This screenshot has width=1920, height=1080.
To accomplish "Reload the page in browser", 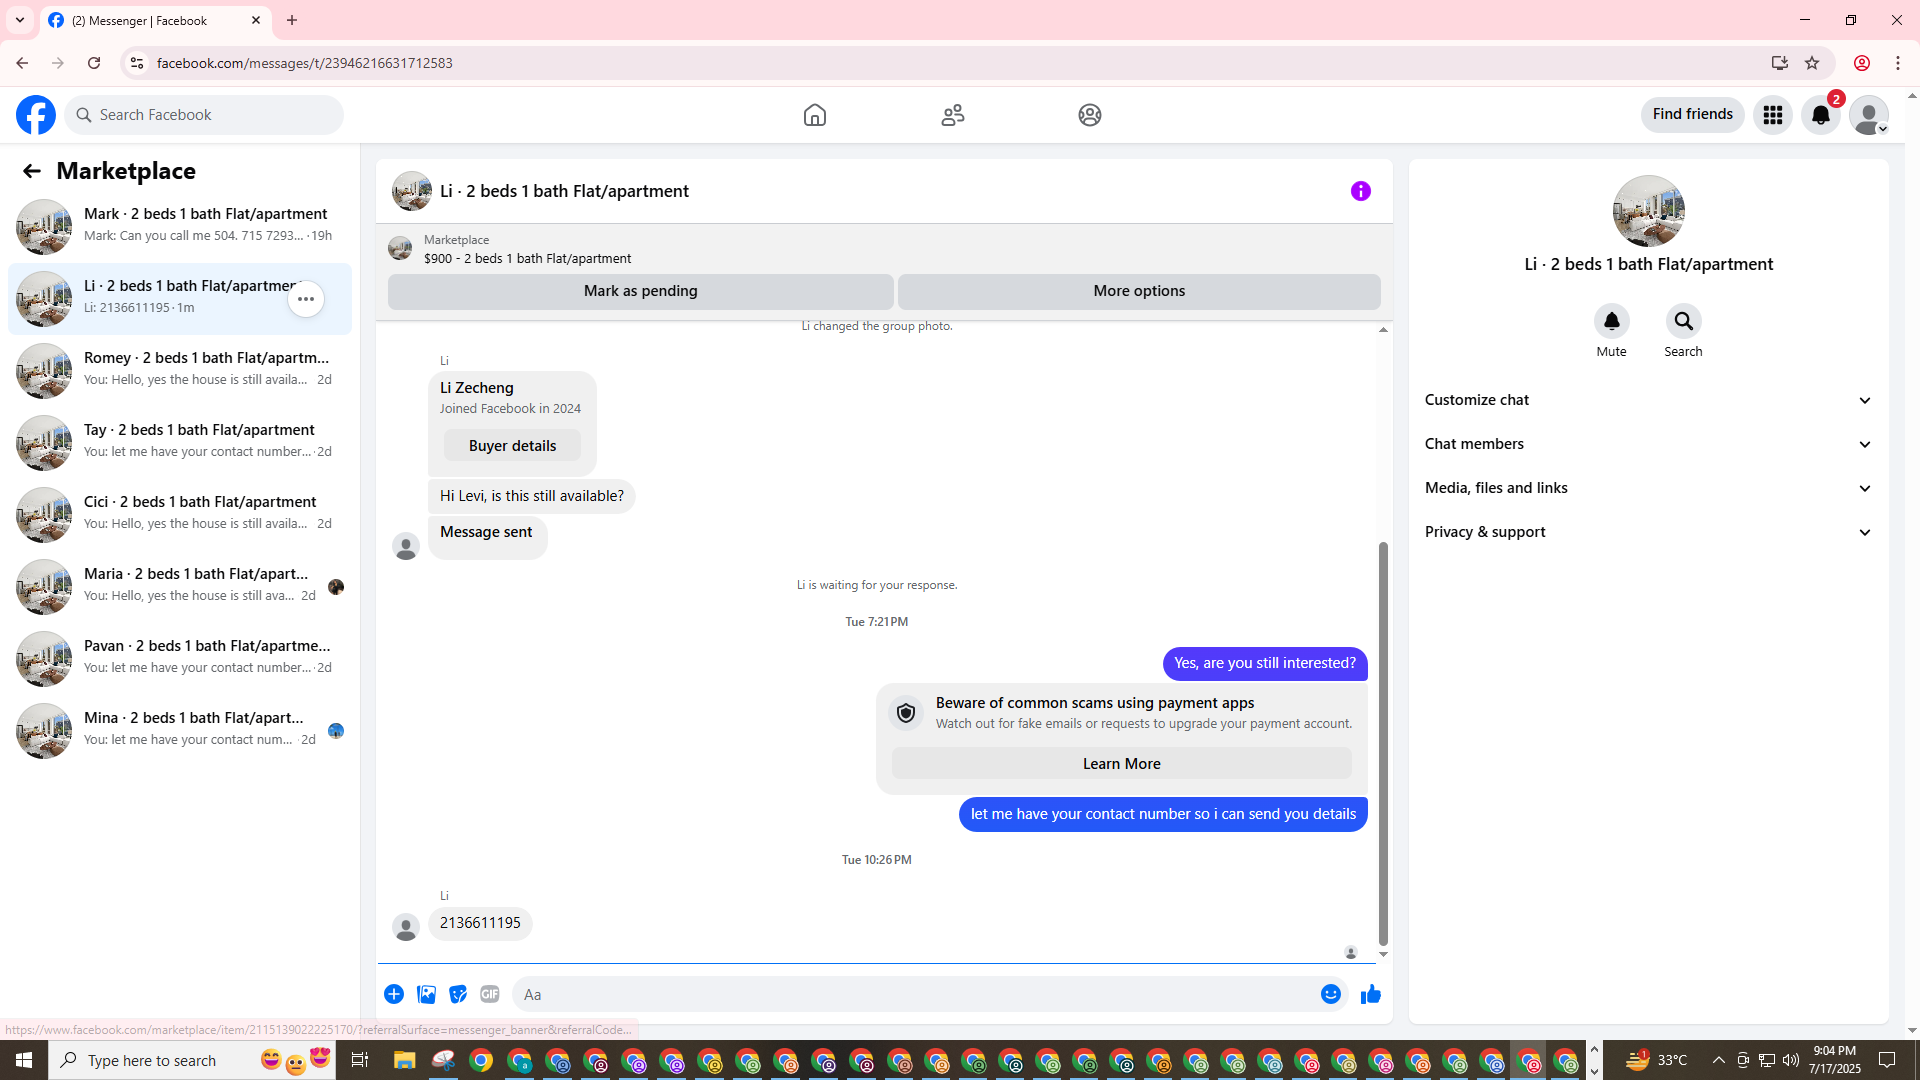I will [x=94, y=63].
